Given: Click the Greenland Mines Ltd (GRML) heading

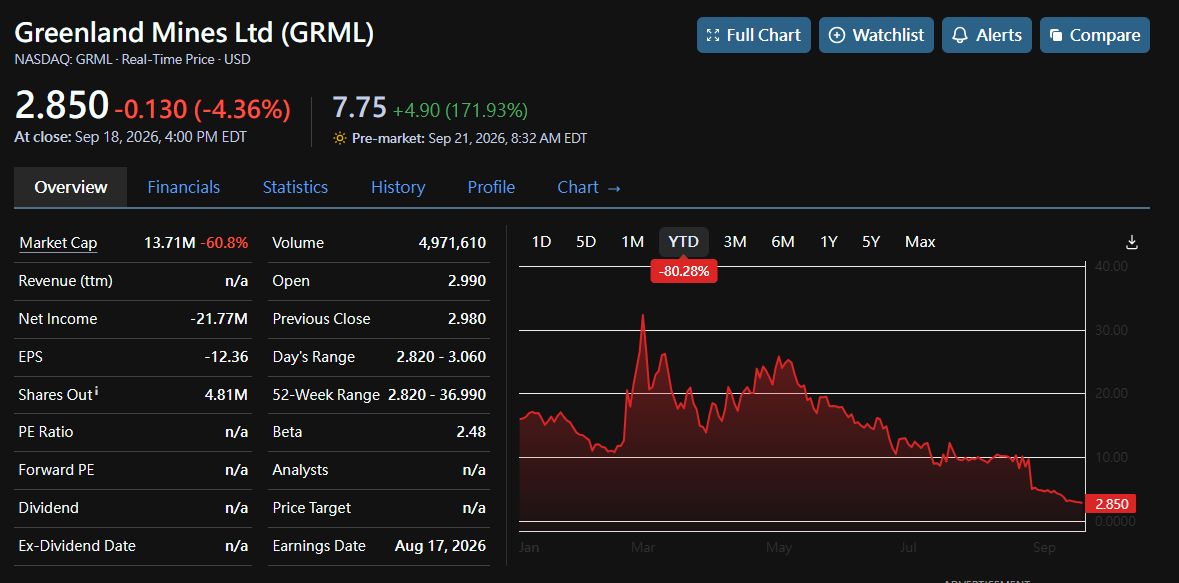Looking at the screenshot, I should (x=194, y=33).
